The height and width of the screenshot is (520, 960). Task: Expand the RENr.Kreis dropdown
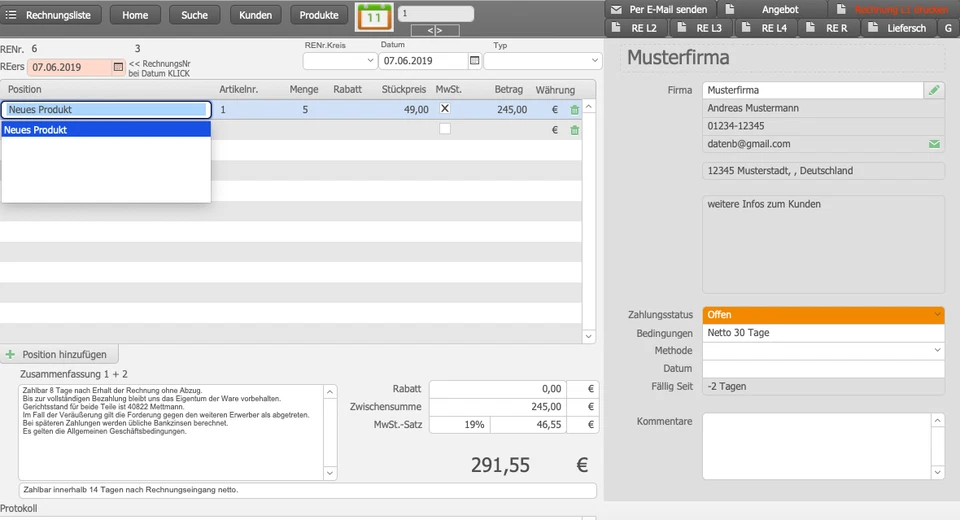pos(338,61)
